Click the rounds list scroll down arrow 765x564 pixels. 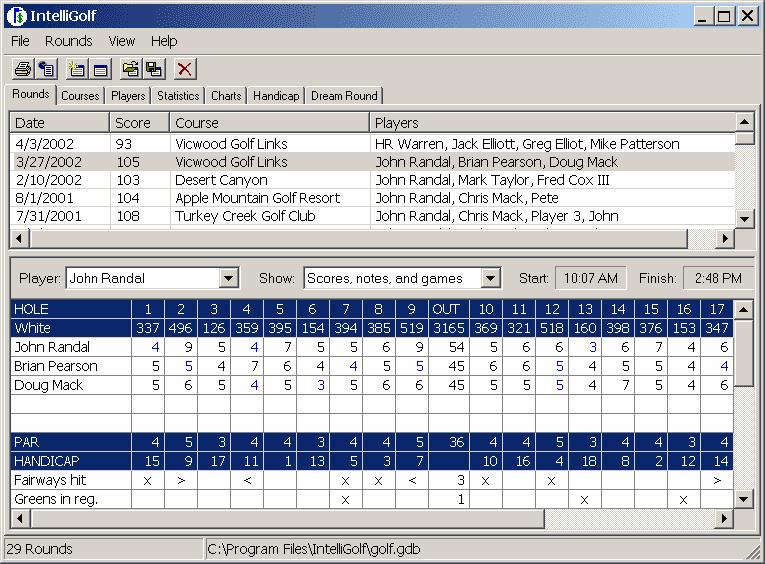click(x=745, y=219)
